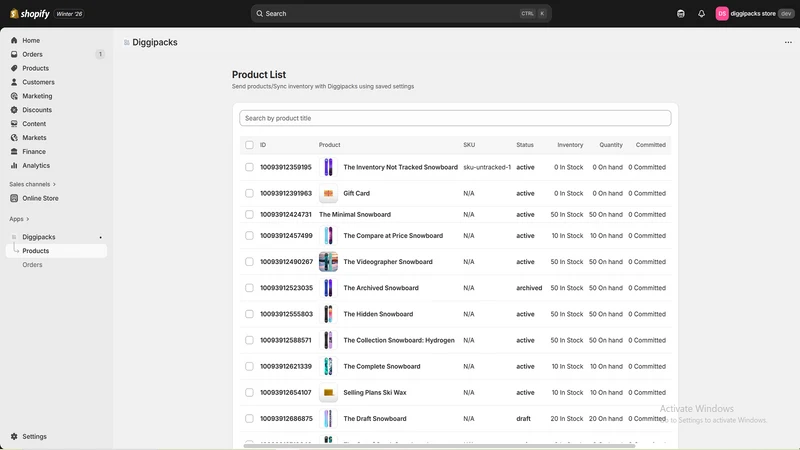Focus the Search by product title field
Screen dimensions: 800x450
click(x=455, y=118)
